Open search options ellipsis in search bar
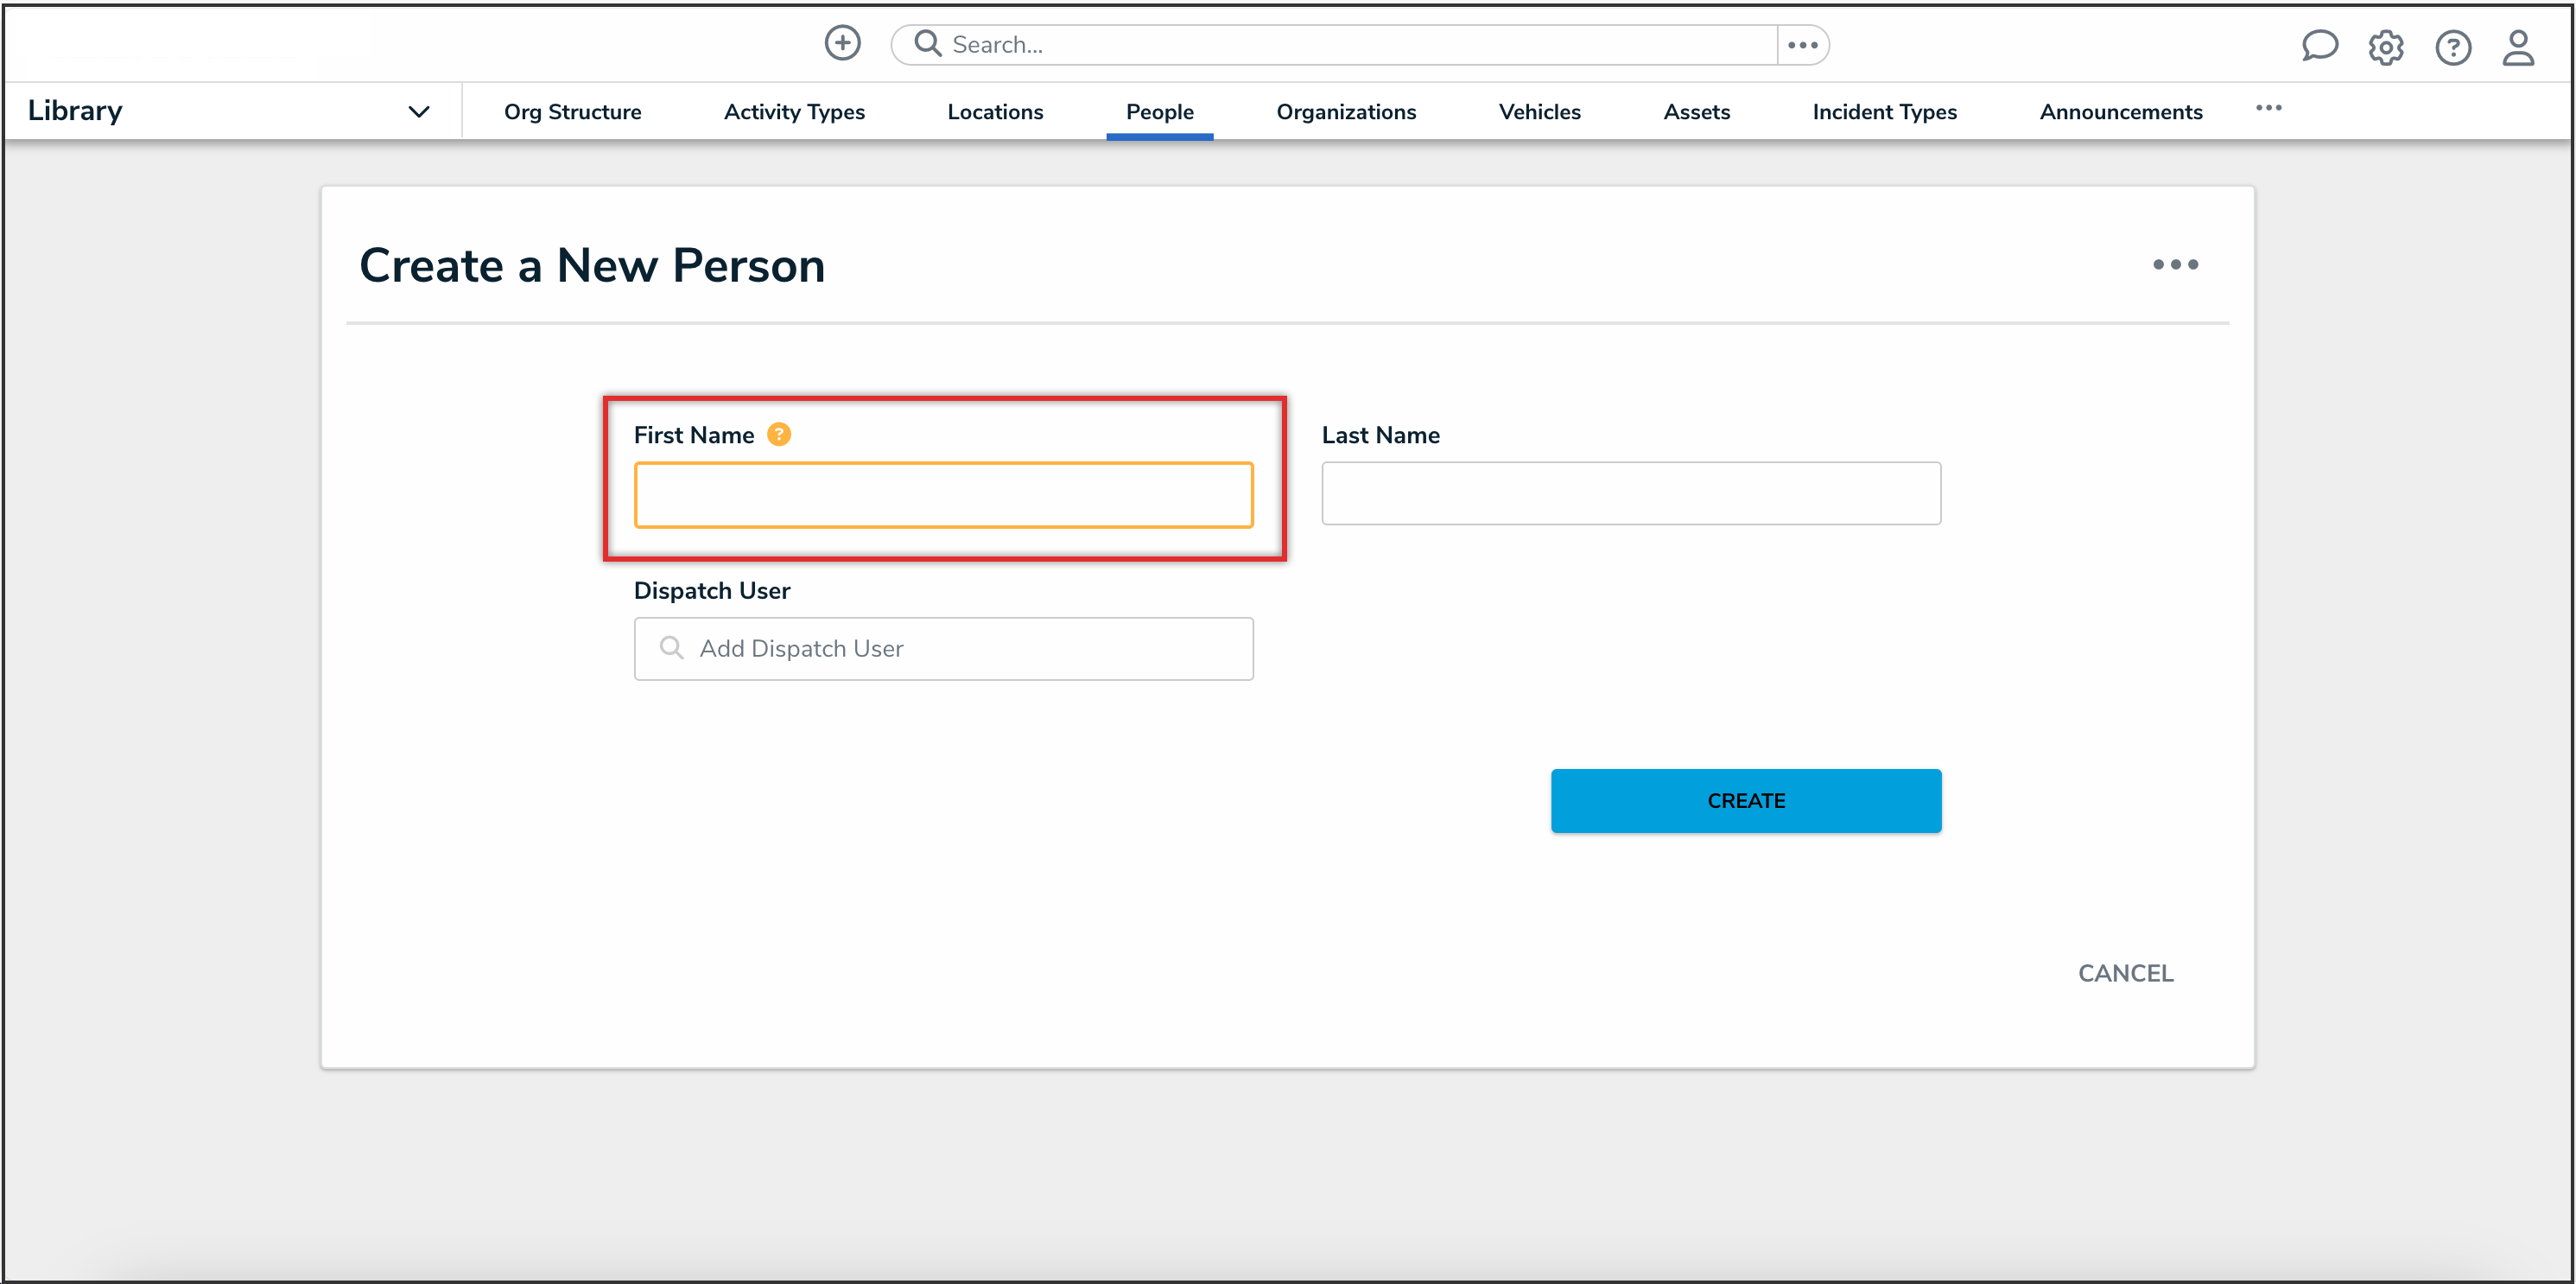This screenshot has height=1284, width=2576. [1802, 45]
